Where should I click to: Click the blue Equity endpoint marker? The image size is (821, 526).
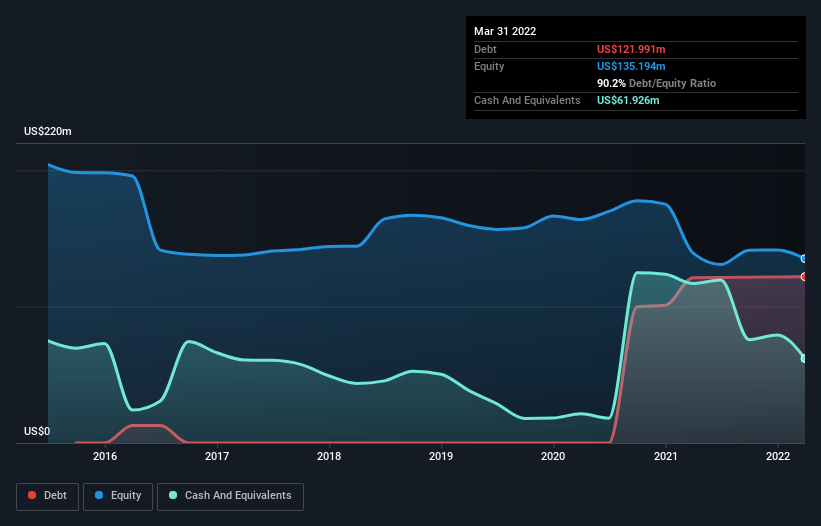804,259
